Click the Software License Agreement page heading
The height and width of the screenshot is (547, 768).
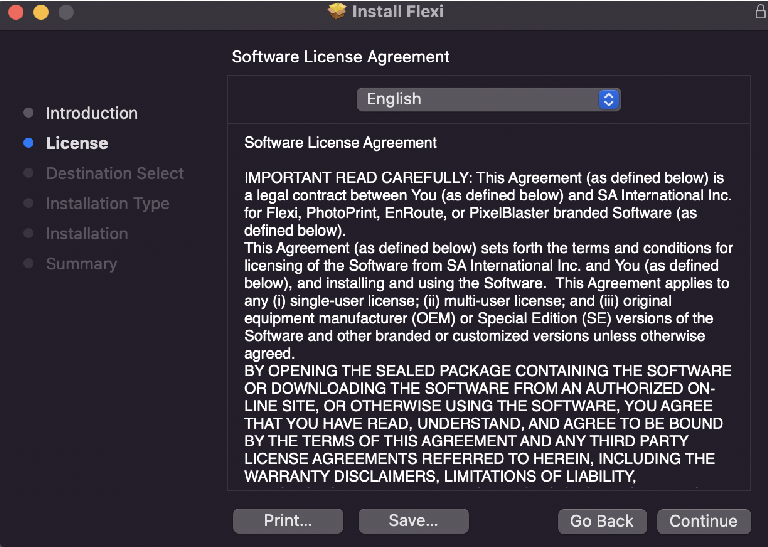[x=340, y=57]
